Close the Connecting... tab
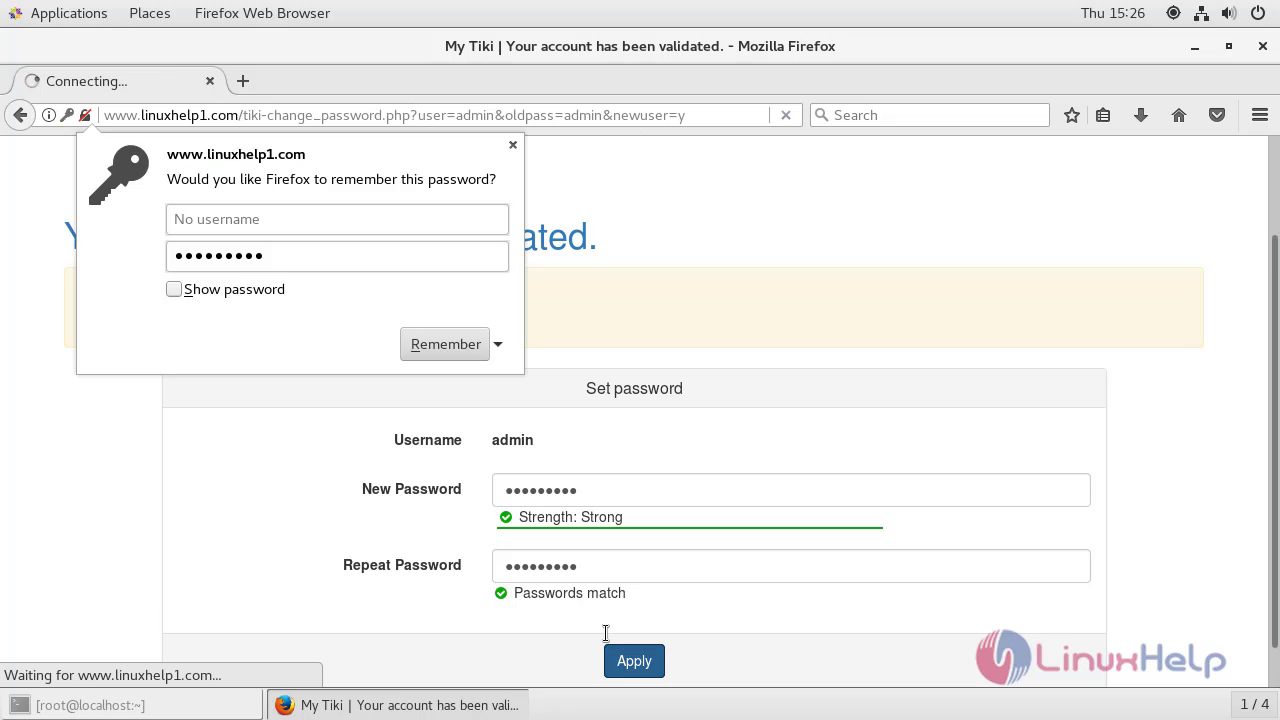Screen dimensions: 1280x720 210,81
